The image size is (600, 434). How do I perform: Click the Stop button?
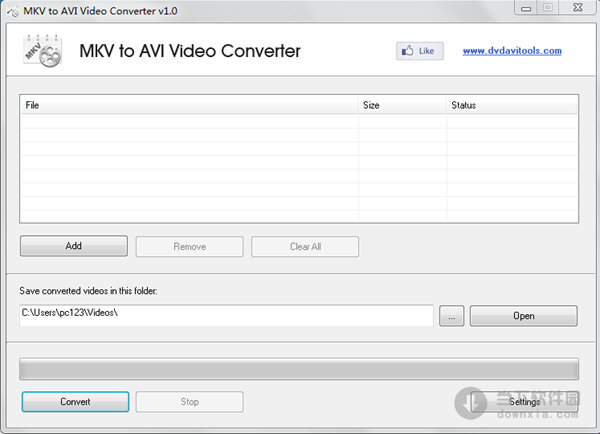pyautogui.click(x=189, y=401)
